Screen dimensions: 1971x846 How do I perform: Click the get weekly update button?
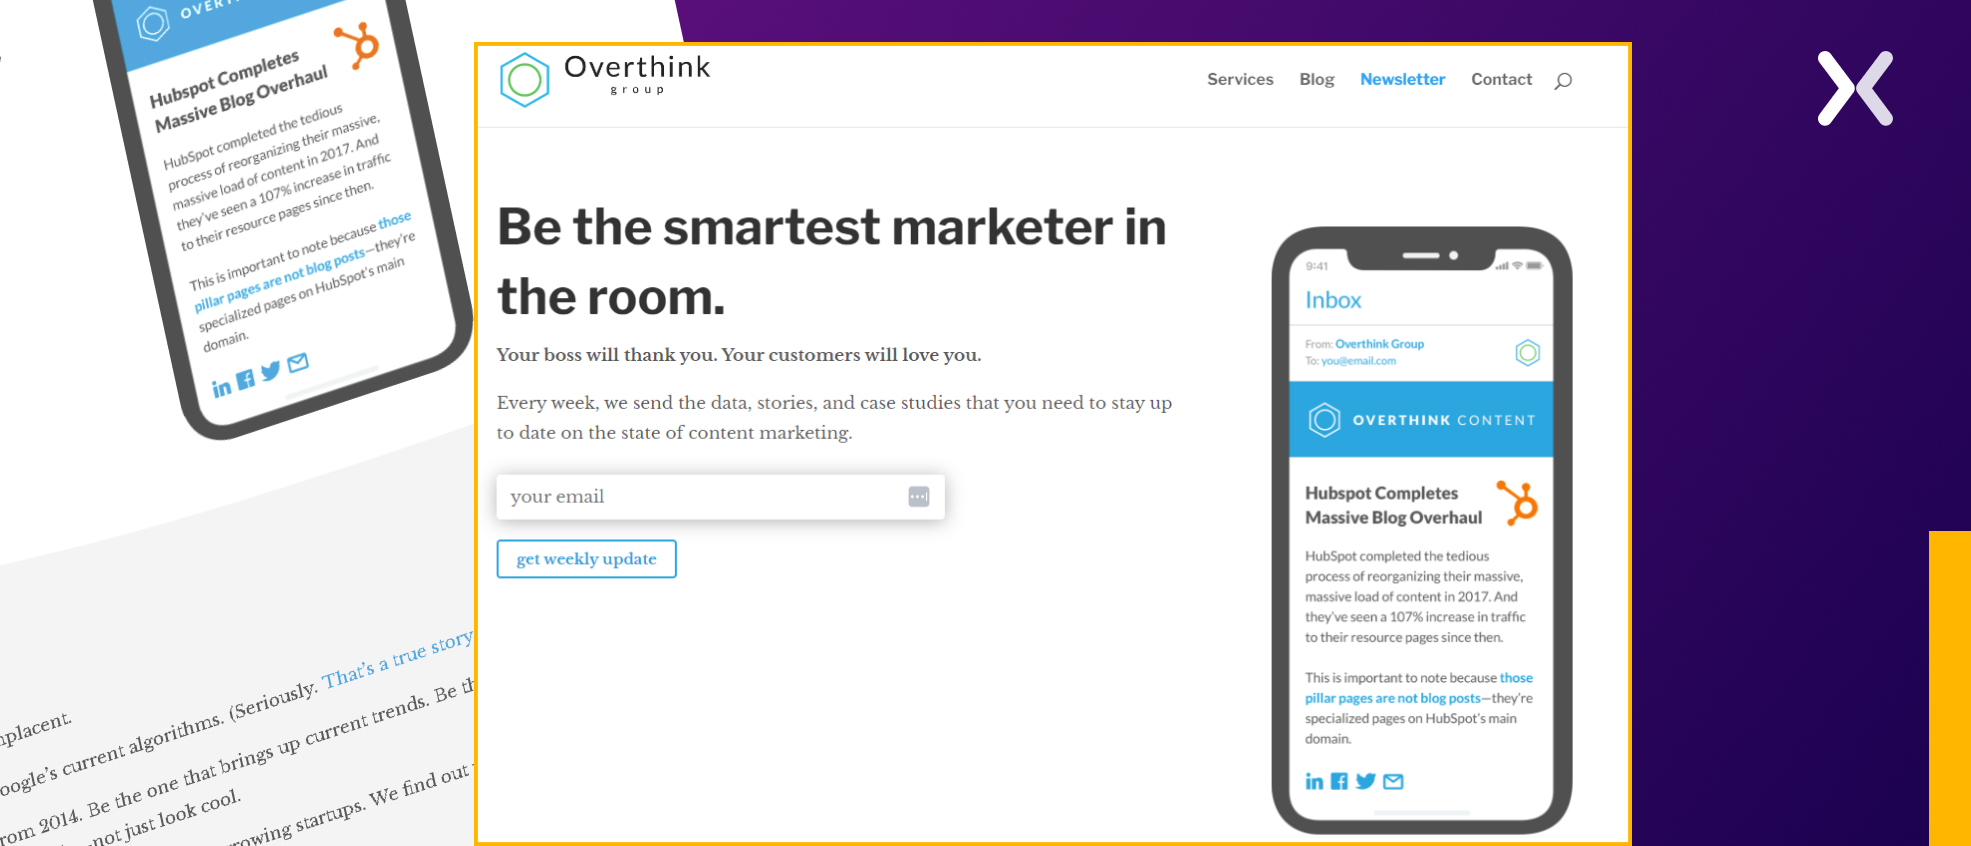pyautogui.click(x=587, y=559)
